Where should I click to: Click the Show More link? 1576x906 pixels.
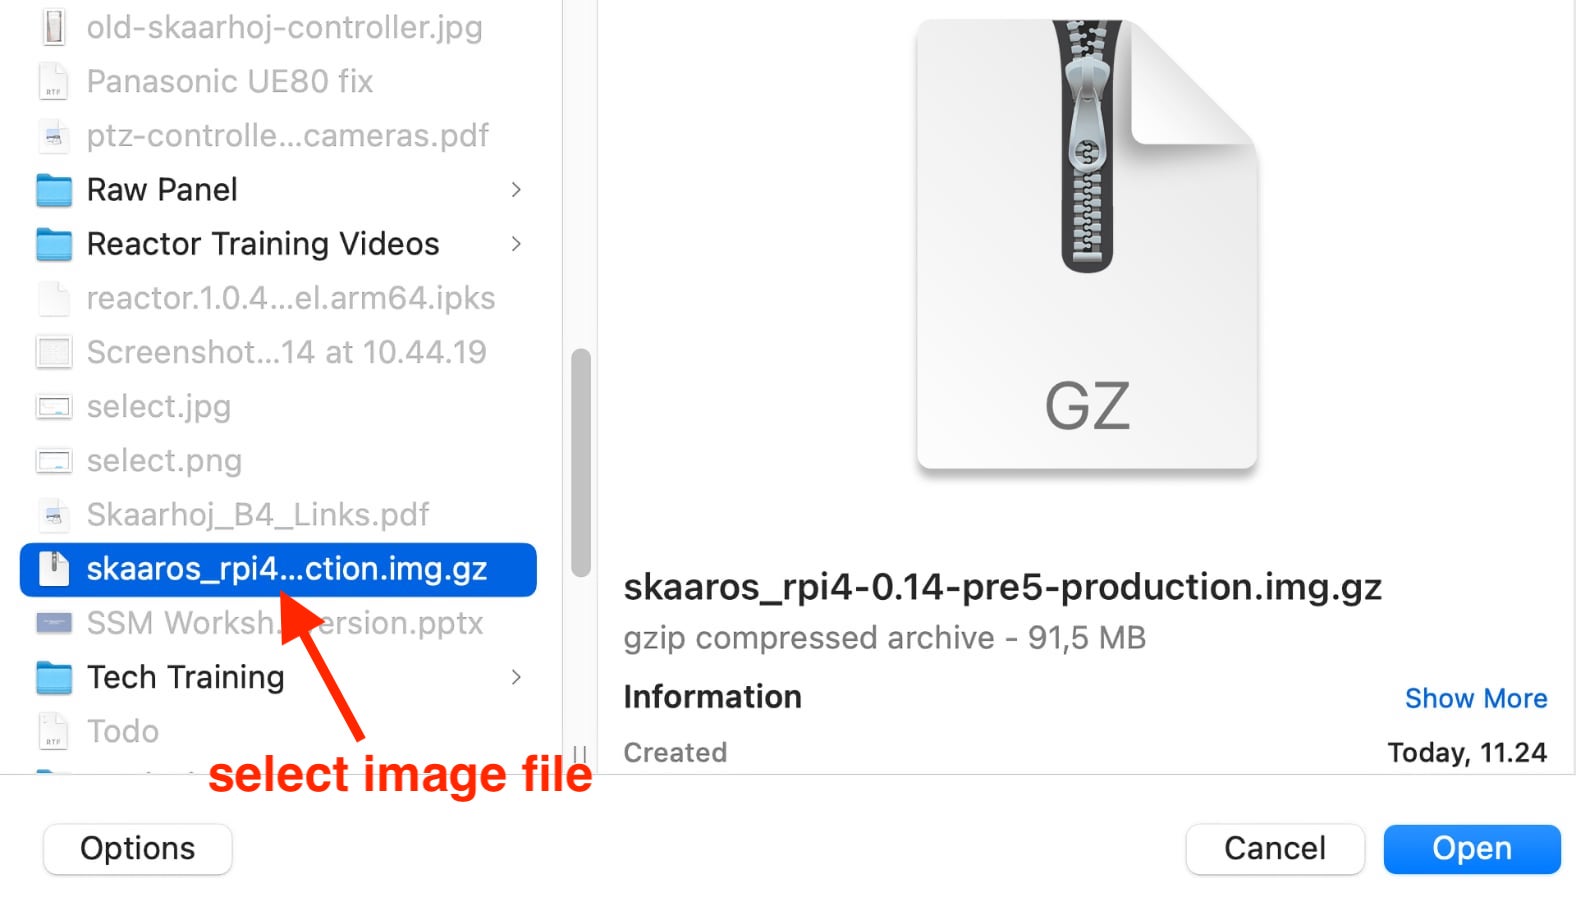[1476, 698]
